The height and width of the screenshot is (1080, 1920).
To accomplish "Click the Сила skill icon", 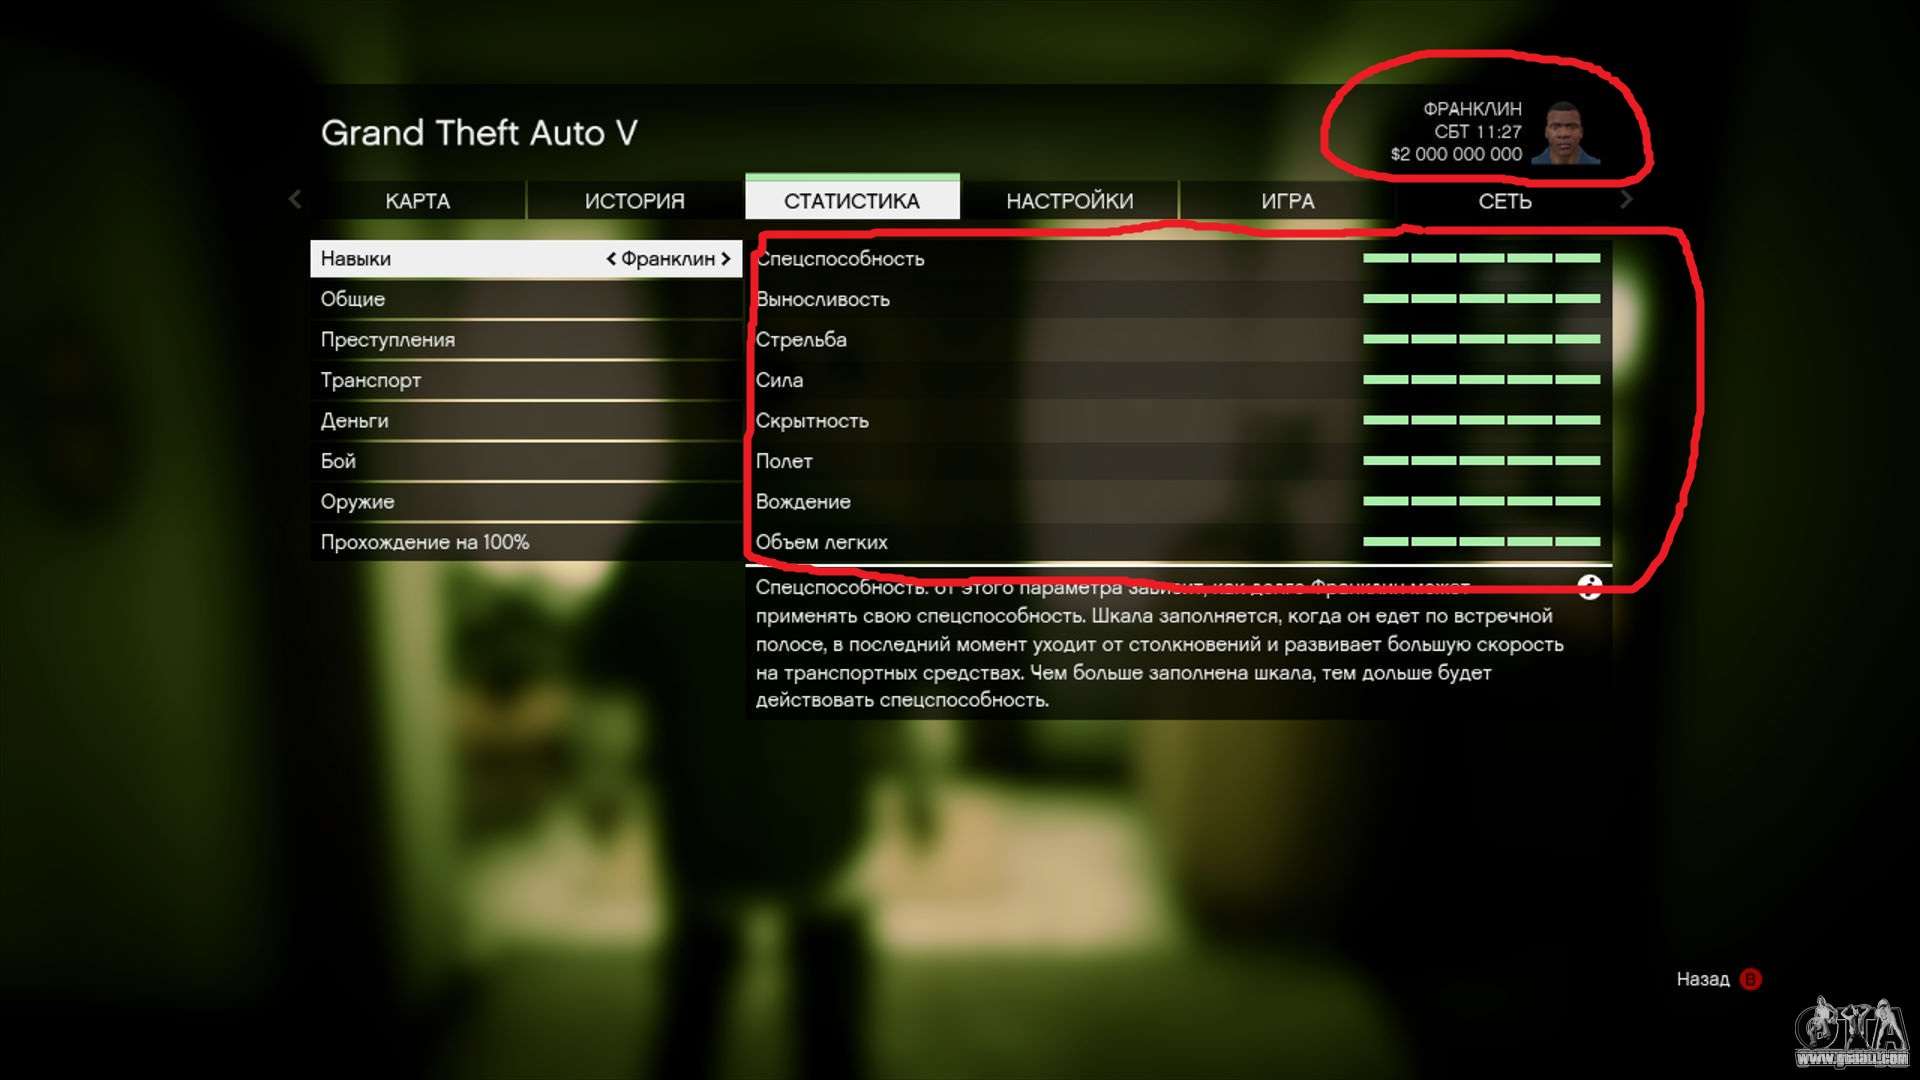I will [x=781, y=380].
